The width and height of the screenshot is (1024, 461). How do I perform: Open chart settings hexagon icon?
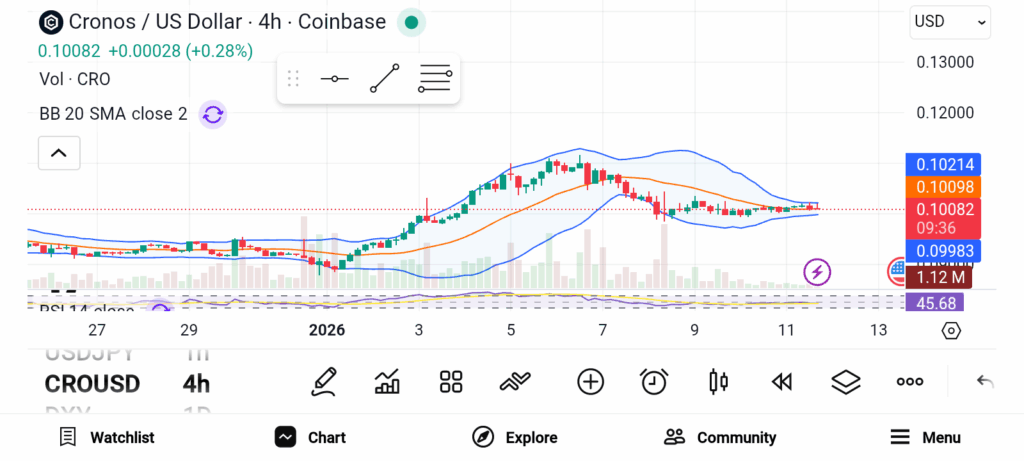coord(951,330)
